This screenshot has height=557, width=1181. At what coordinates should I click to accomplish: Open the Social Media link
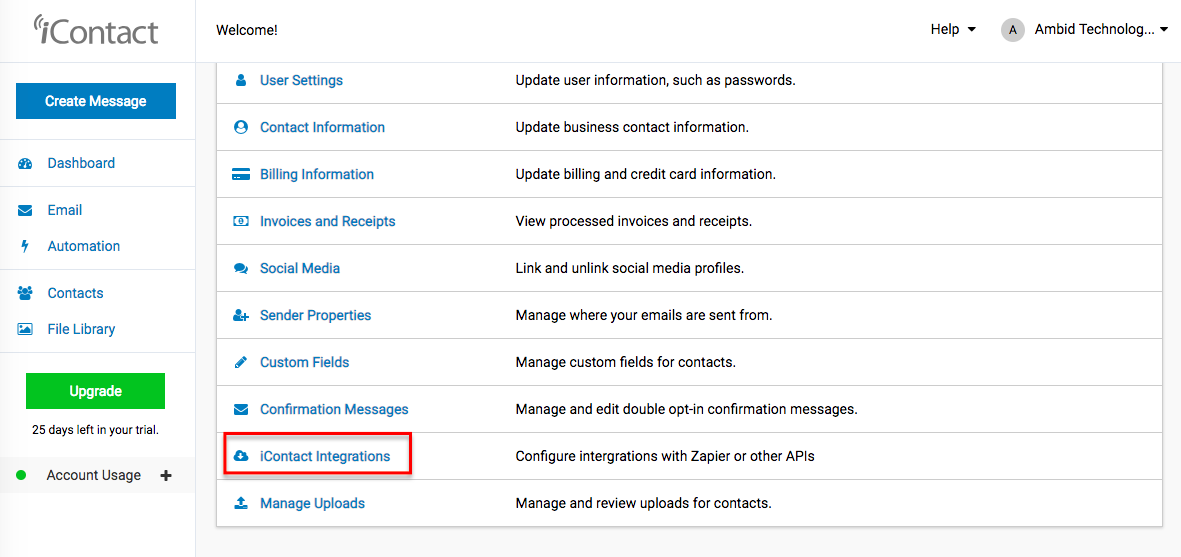[300, 268]
